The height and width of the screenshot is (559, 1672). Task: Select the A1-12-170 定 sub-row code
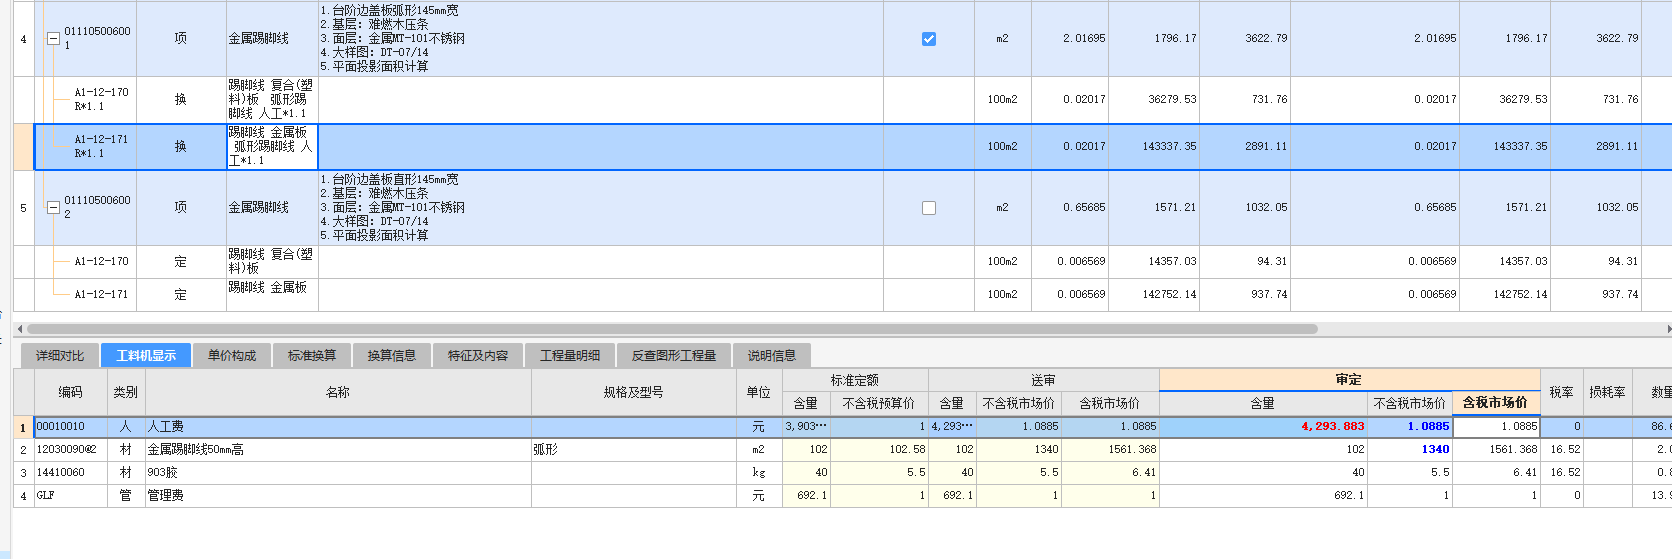point(102,262)
